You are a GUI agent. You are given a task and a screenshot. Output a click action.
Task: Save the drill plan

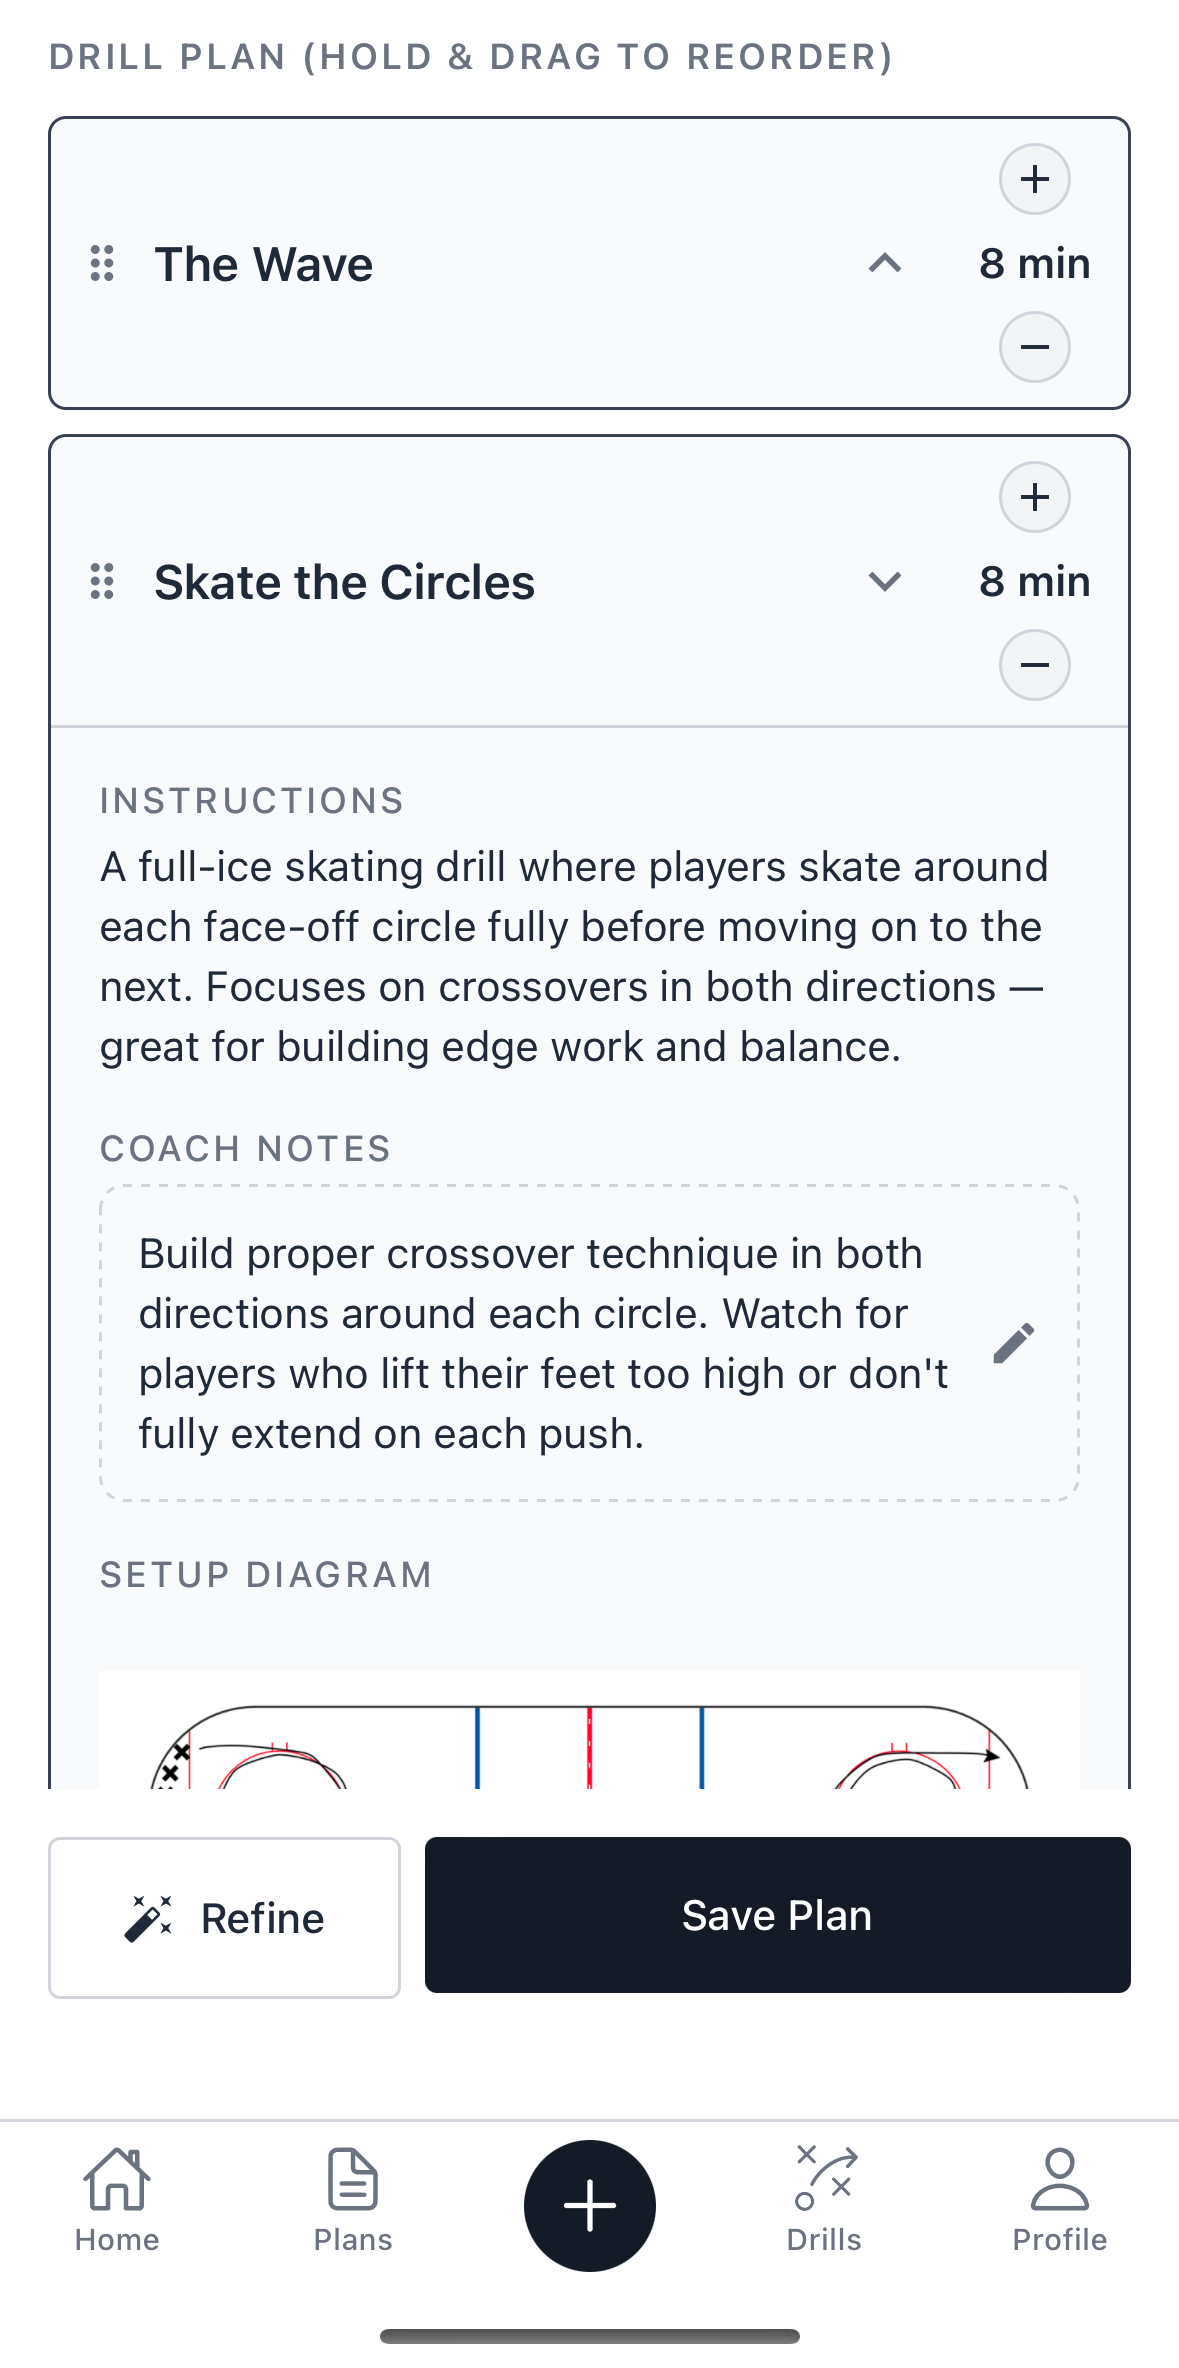point(777,1915)
